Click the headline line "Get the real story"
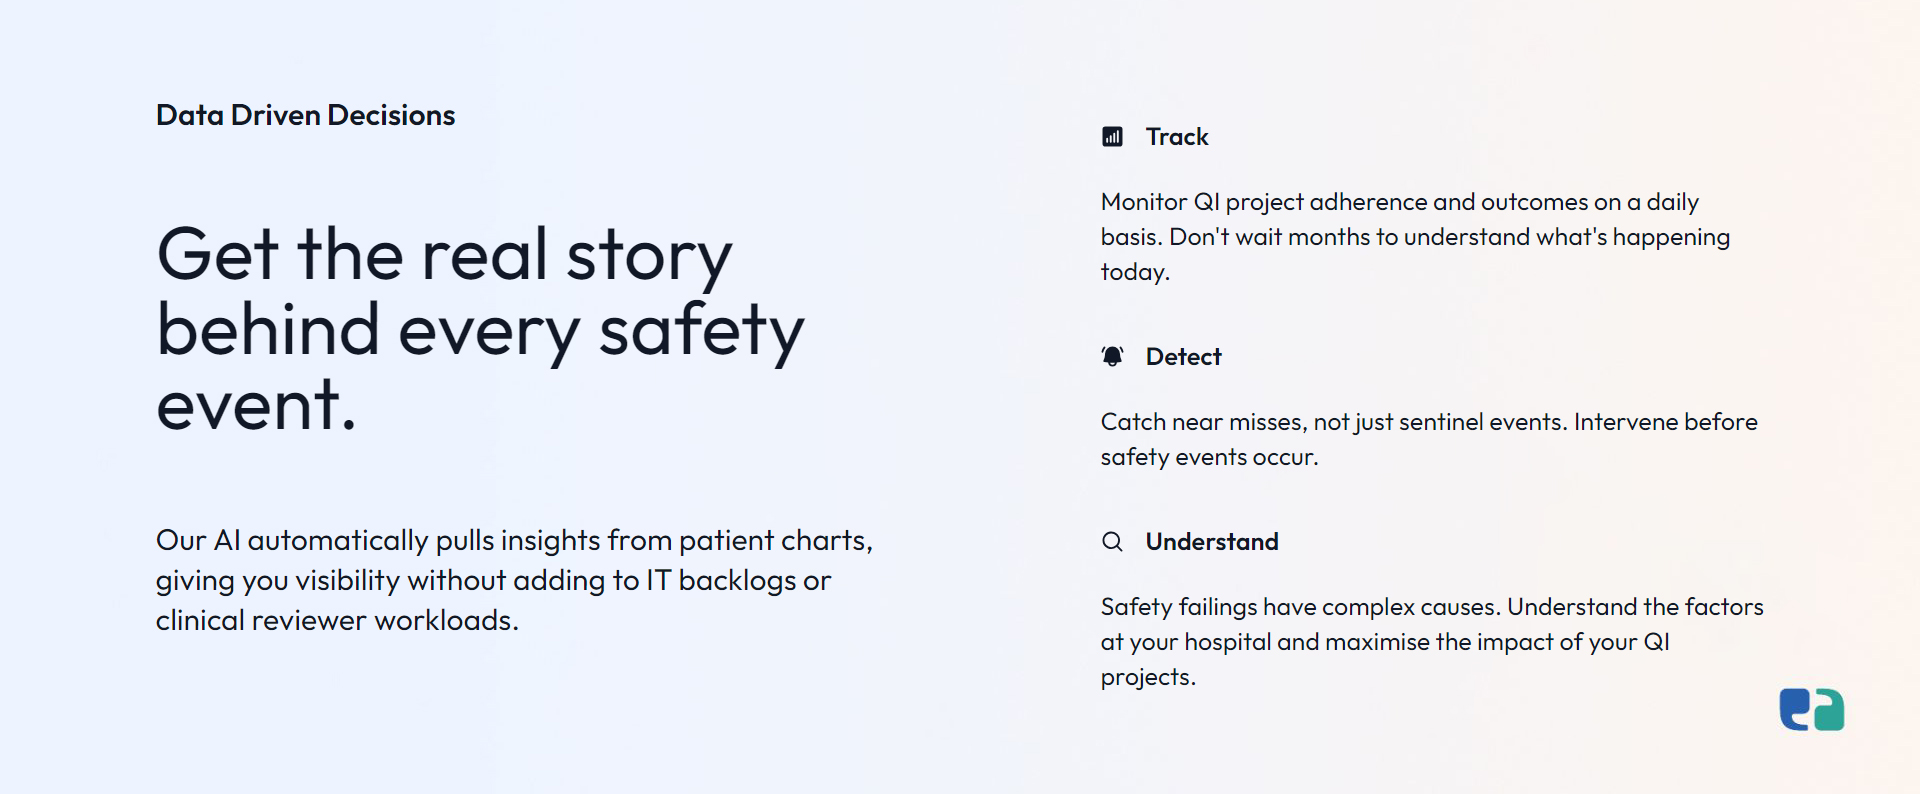Viewport: 1920px width, 794px height. [x=445, y=256]
